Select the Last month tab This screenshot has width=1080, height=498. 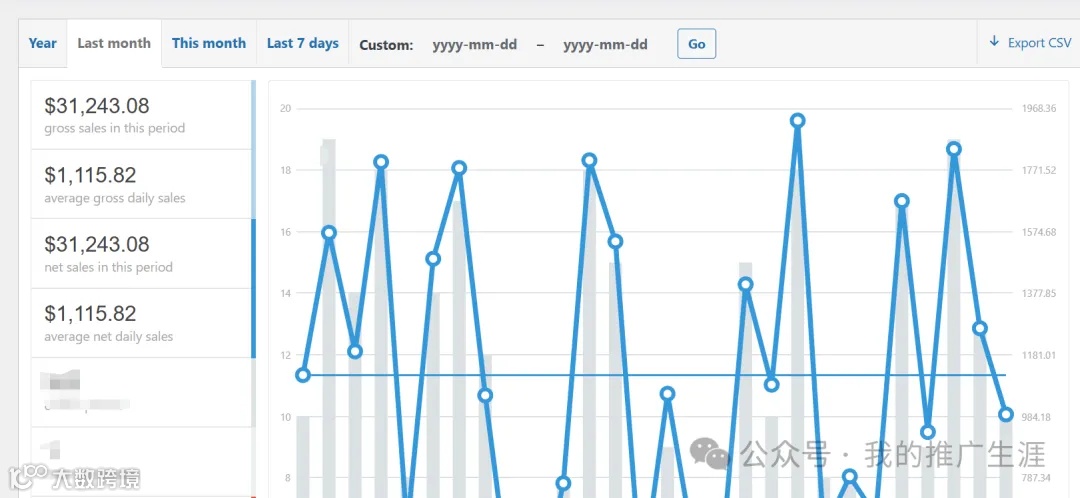114,43
